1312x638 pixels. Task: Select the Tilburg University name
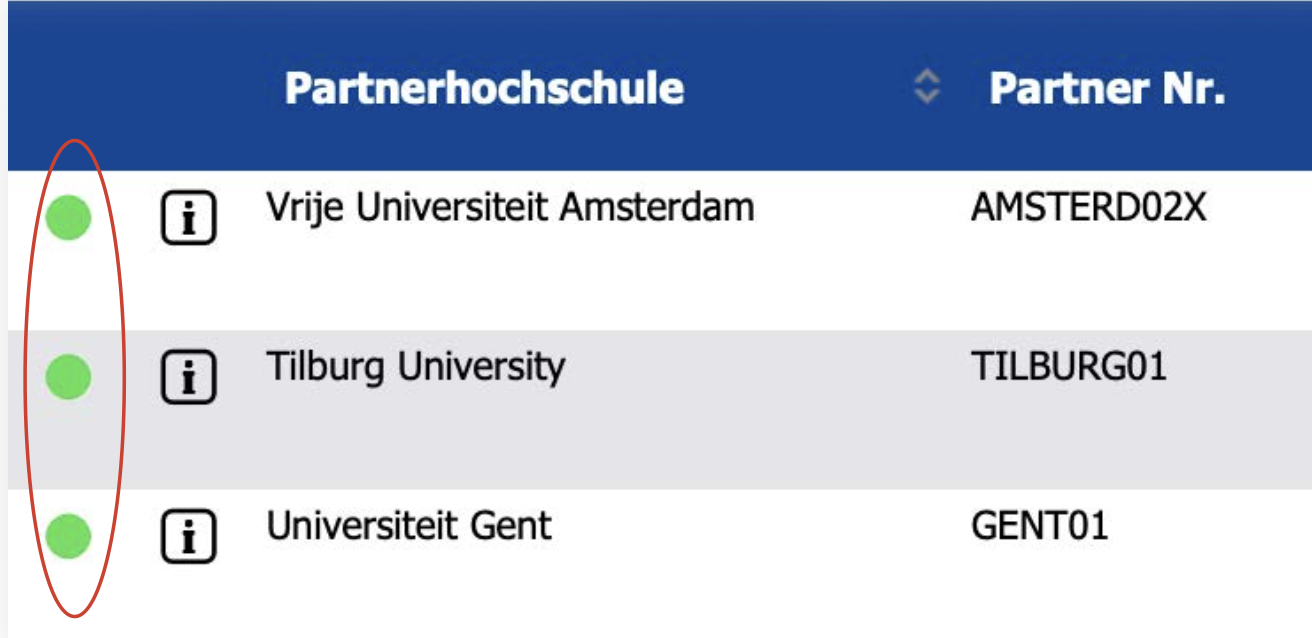tap(415, 367)
